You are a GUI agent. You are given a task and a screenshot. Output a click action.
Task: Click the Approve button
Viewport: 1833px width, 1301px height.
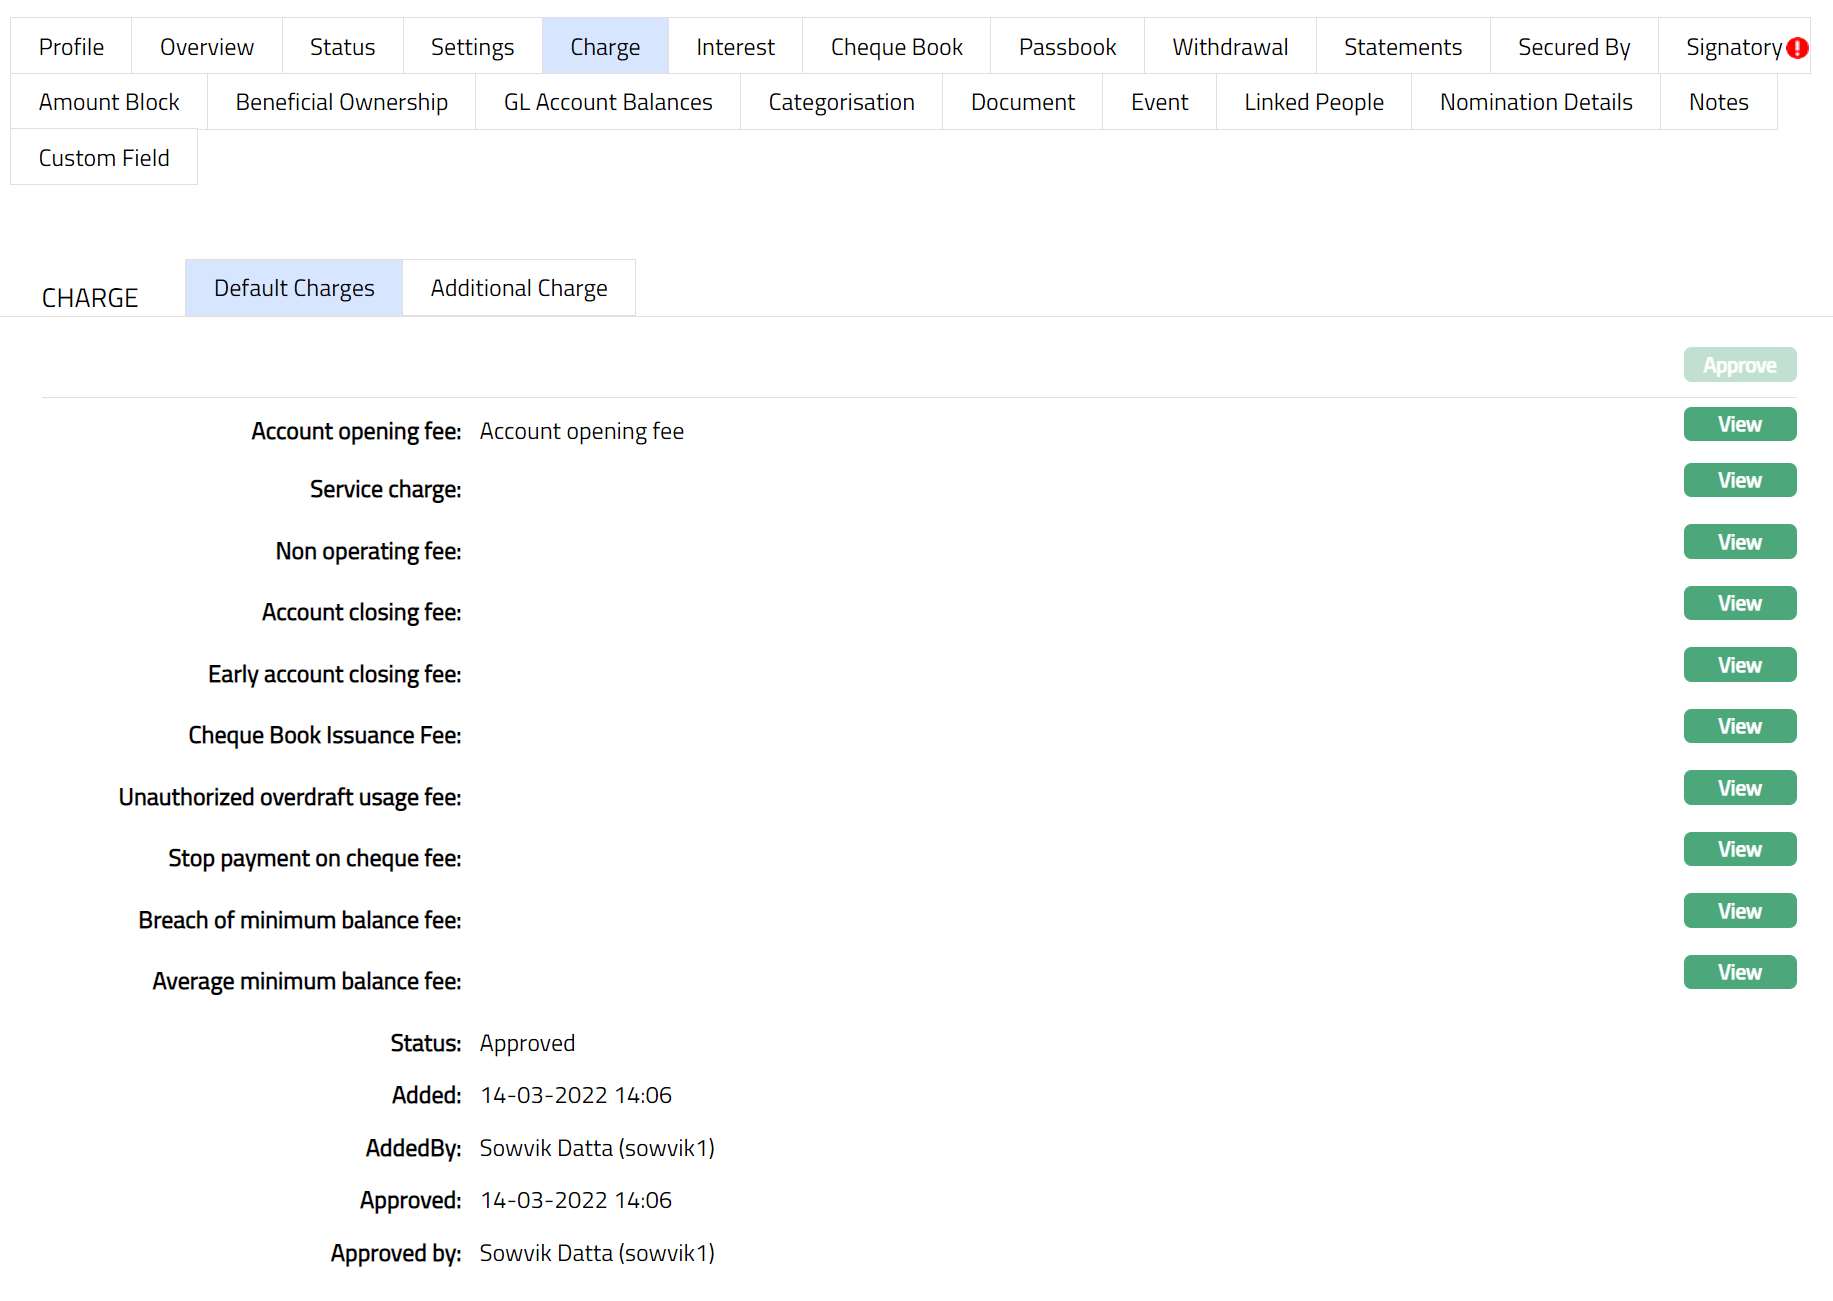click(x=1739, y=365)
